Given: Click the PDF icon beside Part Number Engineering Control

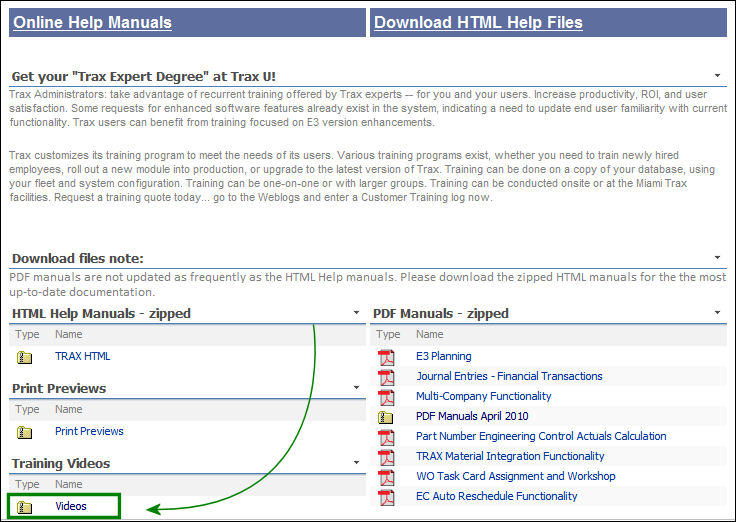Looking at the screenshot, I should 387,438.
